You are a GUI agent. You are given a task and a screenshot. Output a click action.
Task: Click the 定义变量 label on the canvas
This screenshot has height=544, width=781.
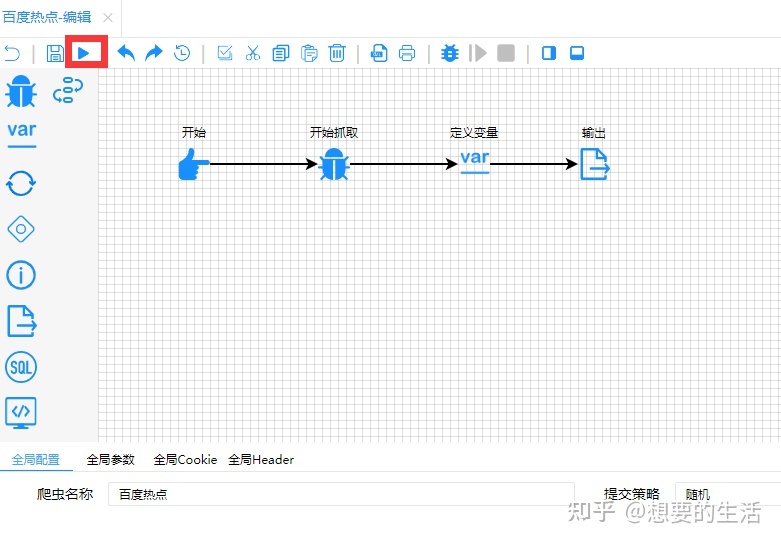pos(474,133)
